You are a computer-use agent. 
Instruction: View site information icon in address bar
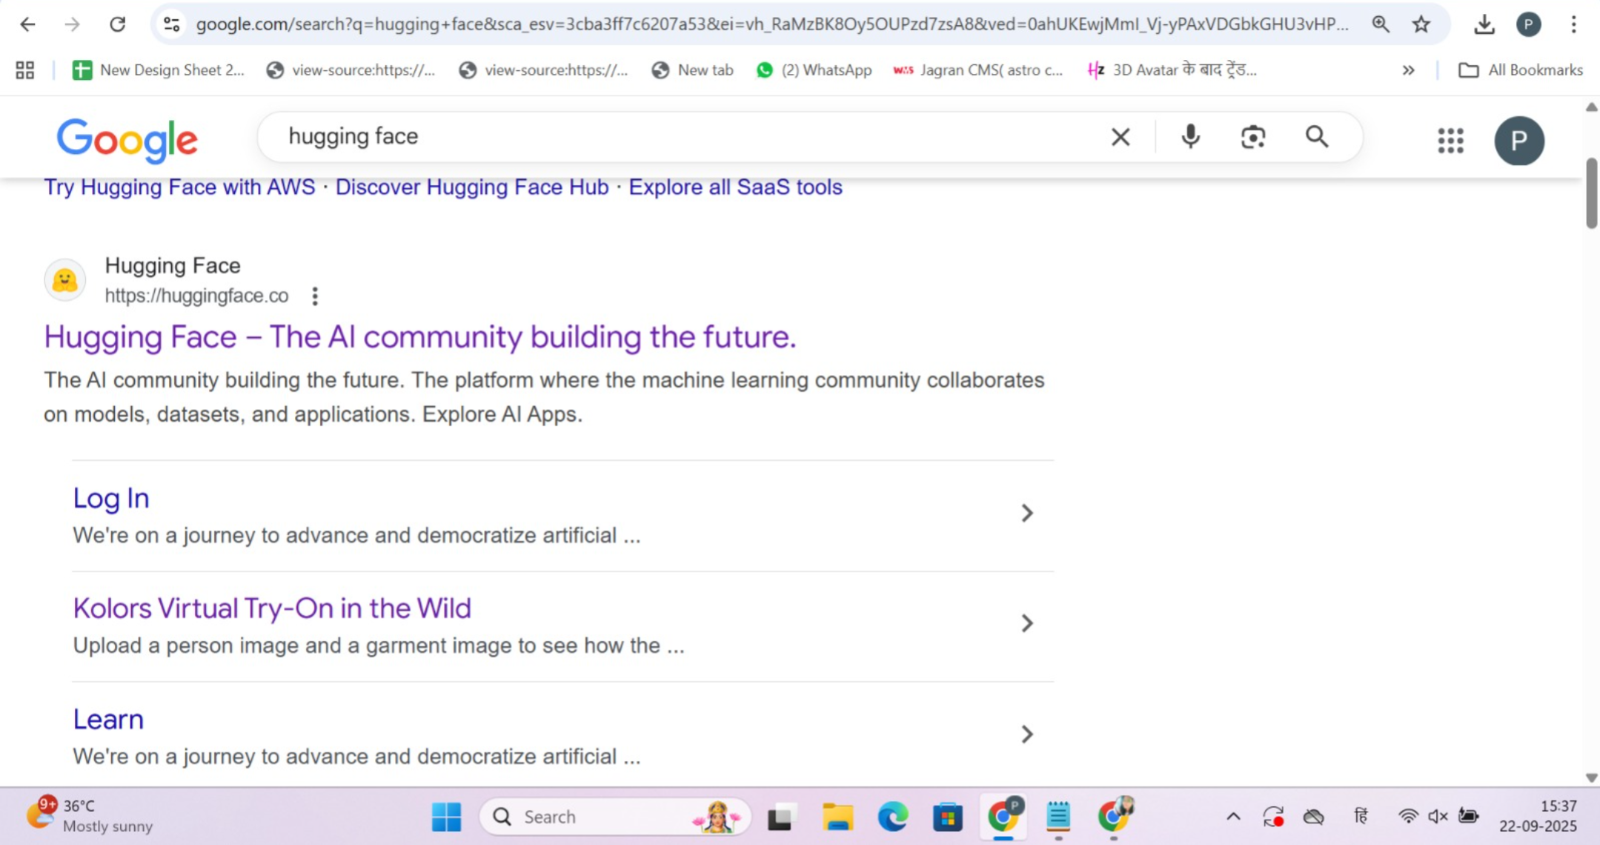pos(172,24)
